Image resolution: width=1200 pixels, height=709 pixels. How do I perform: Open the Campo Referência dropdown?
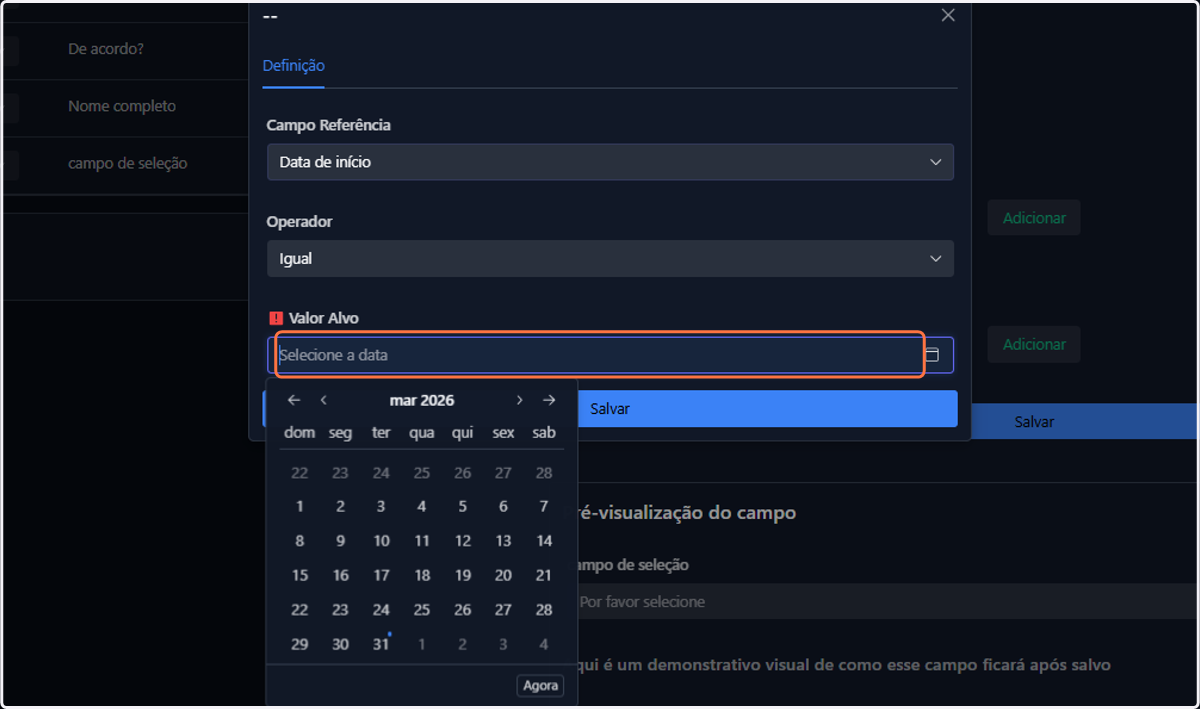[610, 162]
